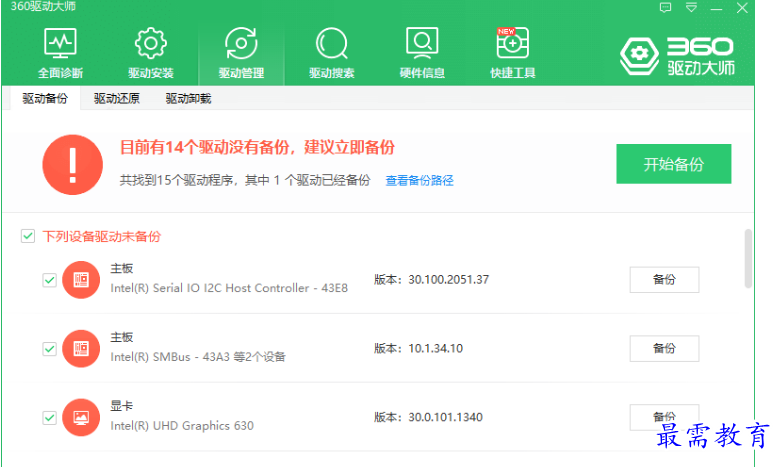Open the feedback message icon in title bar
778x467 pixels.
tap(665, 7)
